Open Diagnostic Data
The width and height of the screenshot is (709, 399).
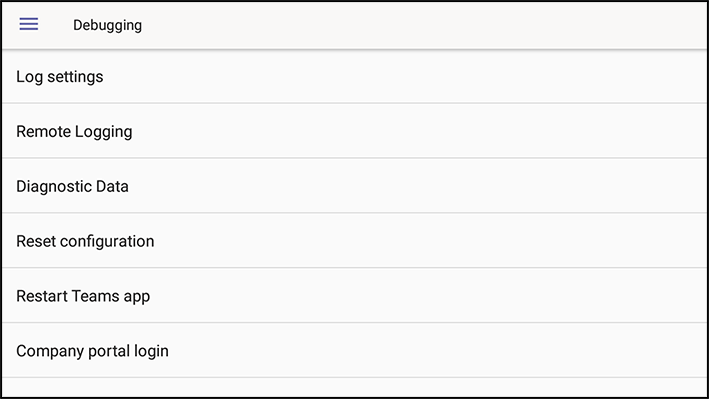(354, 186)
